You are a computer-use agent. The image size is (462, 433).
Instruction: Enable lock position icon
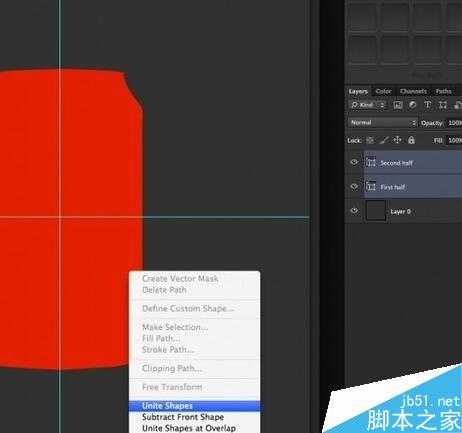397,140
